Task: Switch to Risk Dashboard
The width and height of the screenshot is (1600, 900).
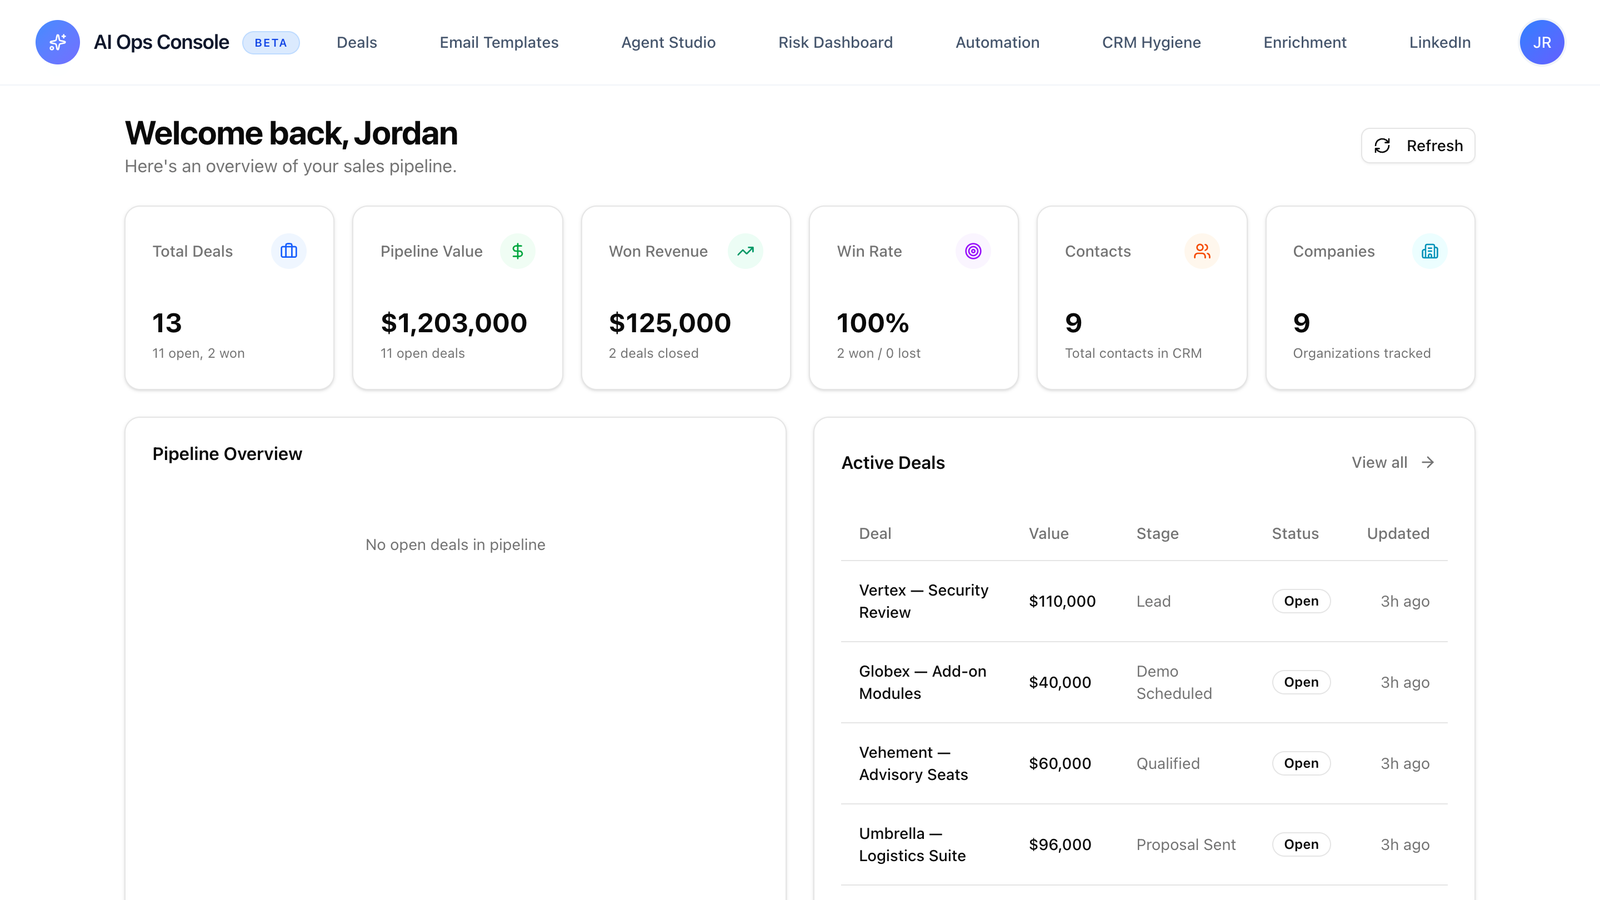Action: (836, 42)
